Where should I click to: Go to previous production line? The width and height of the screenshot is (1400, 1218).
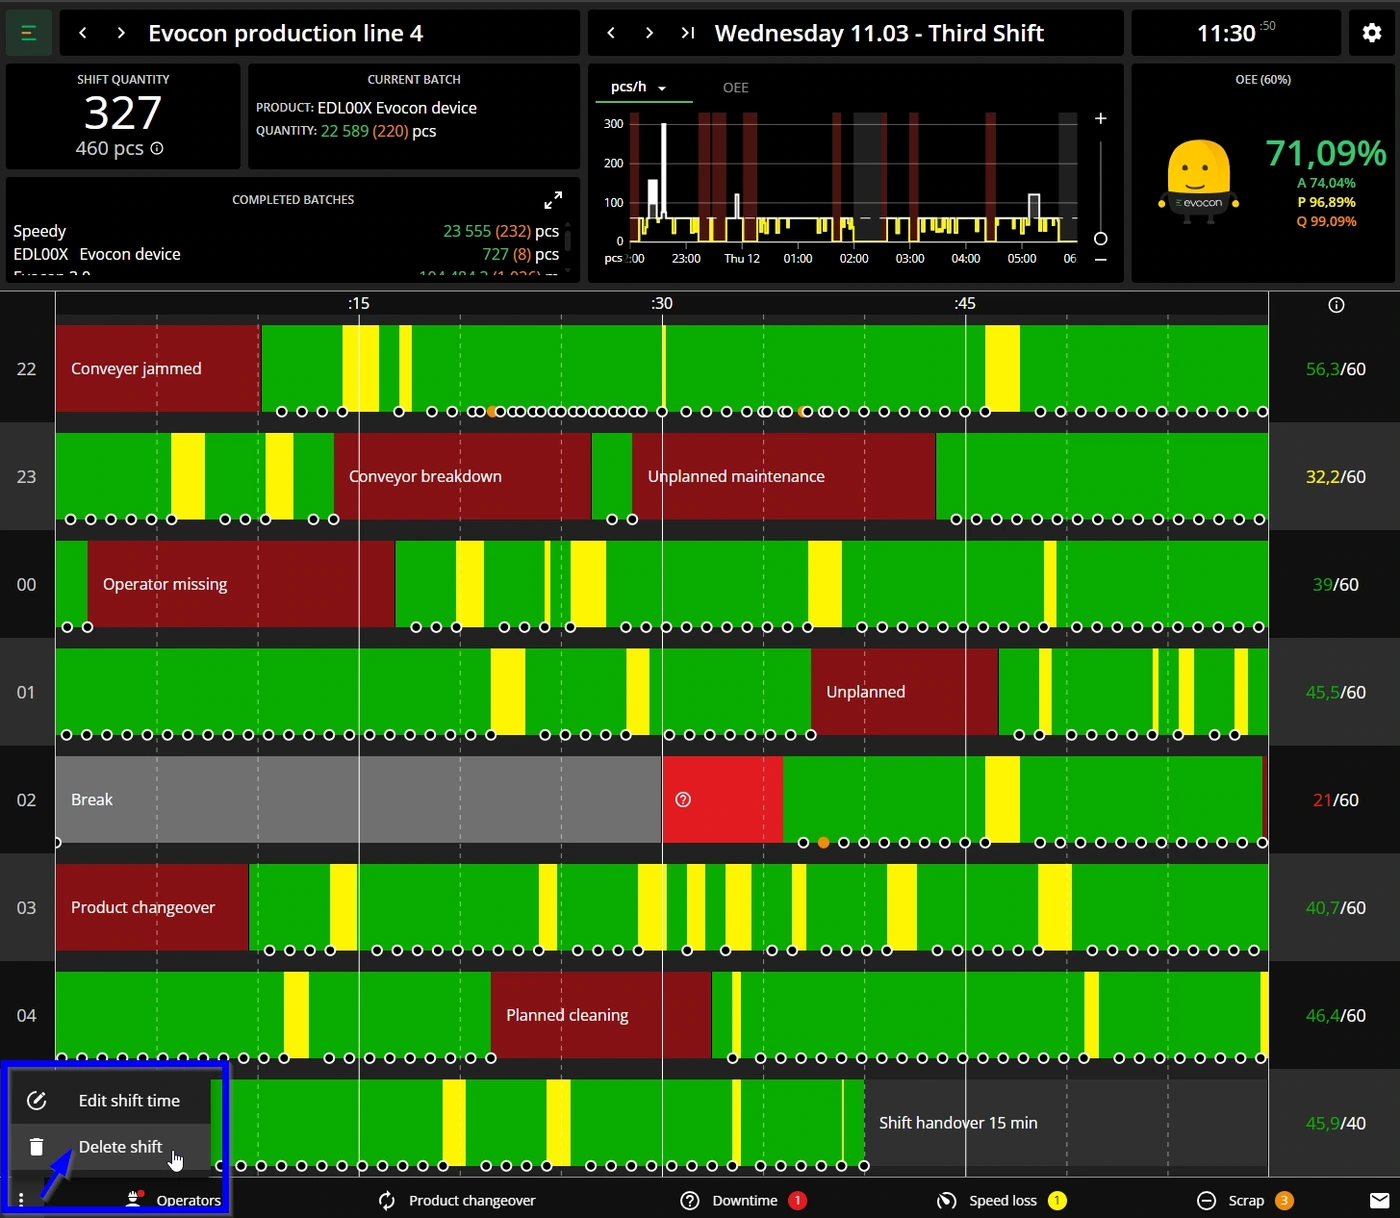[x=83, y=33]
